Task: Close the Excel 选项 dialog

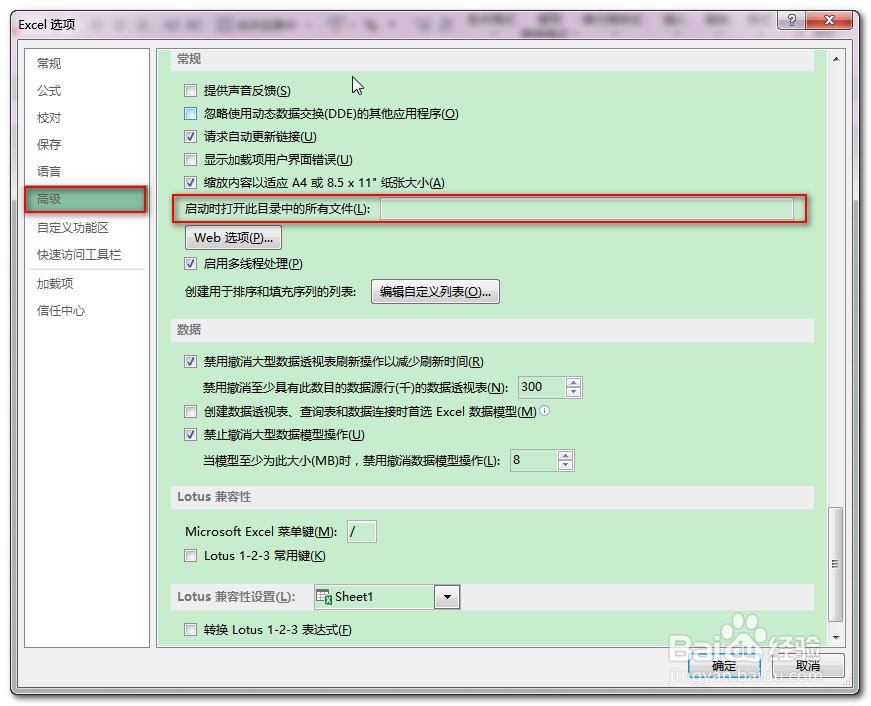Action: click(829, 20)
